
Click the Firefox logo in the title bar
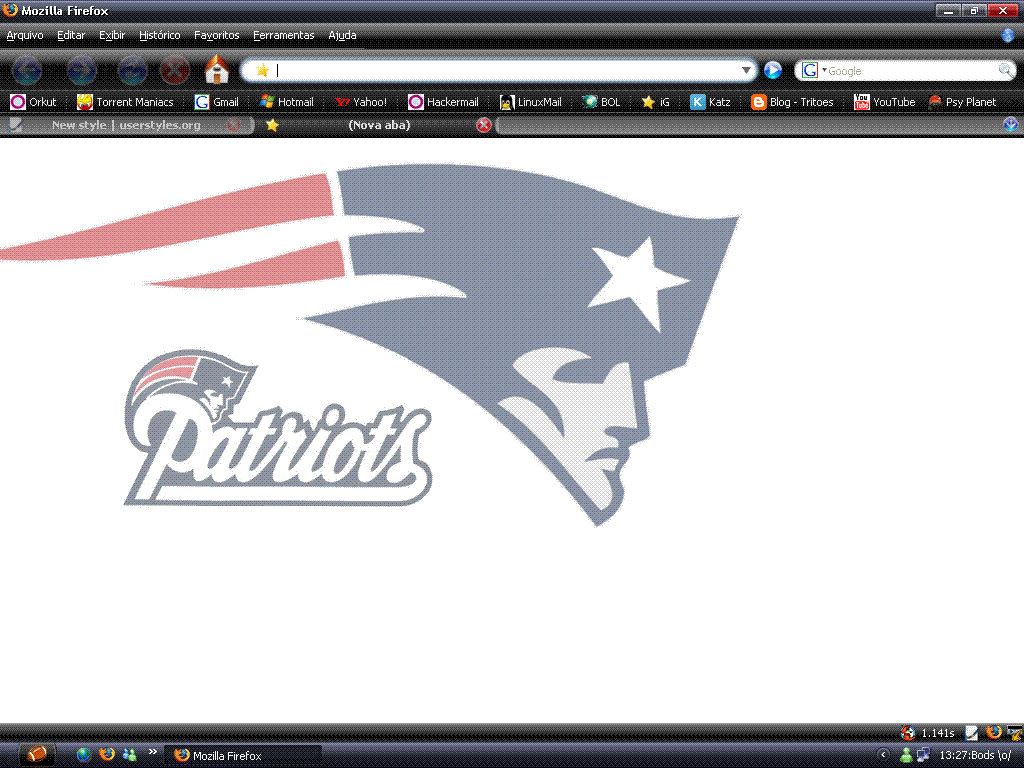10,10
